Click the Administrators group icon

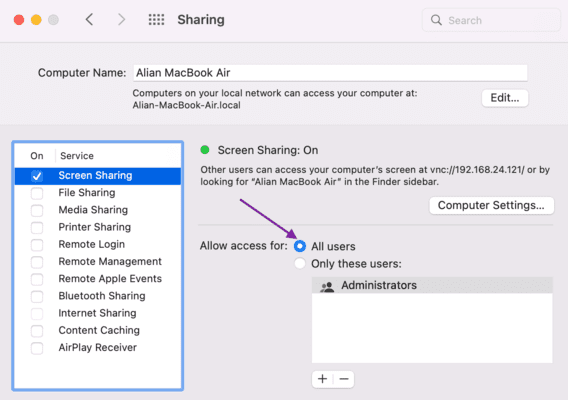point(327,286)
